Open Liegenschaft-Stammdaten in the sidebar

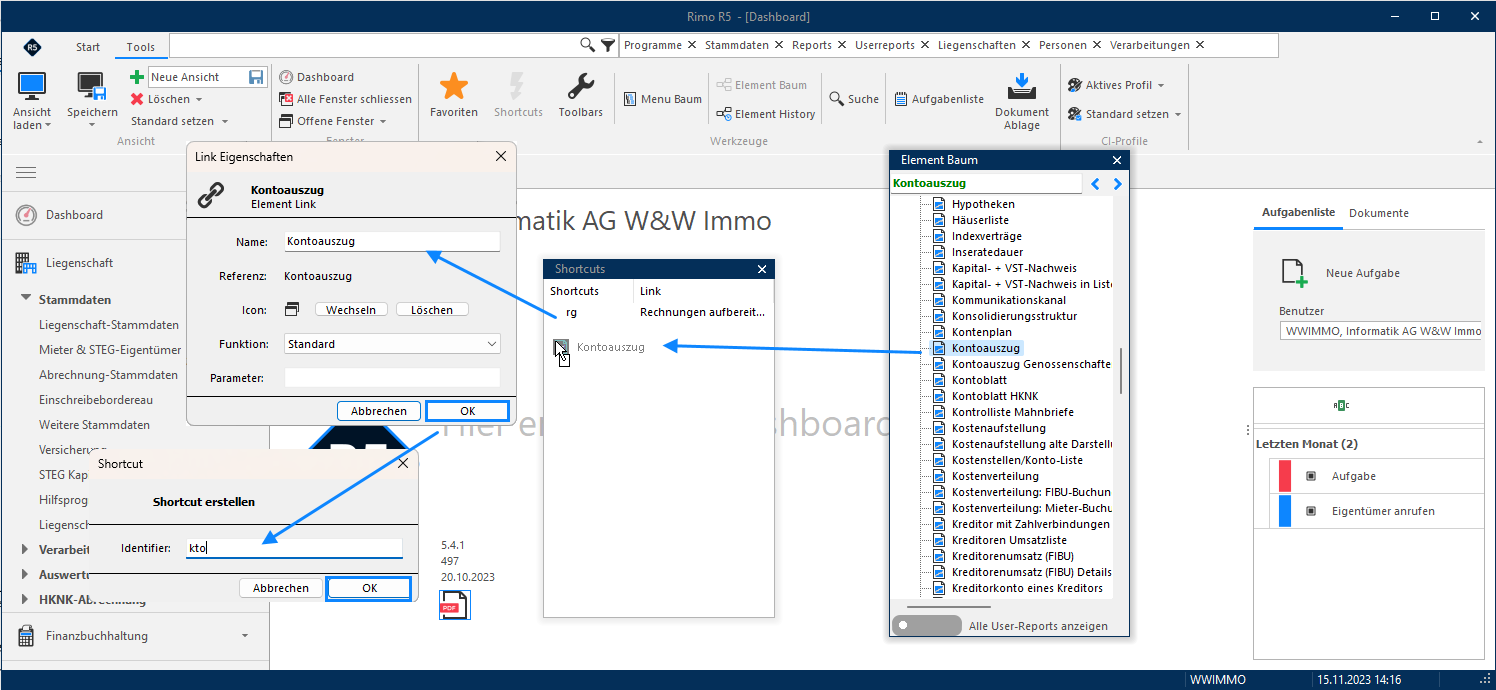click(x=109, y=325)
